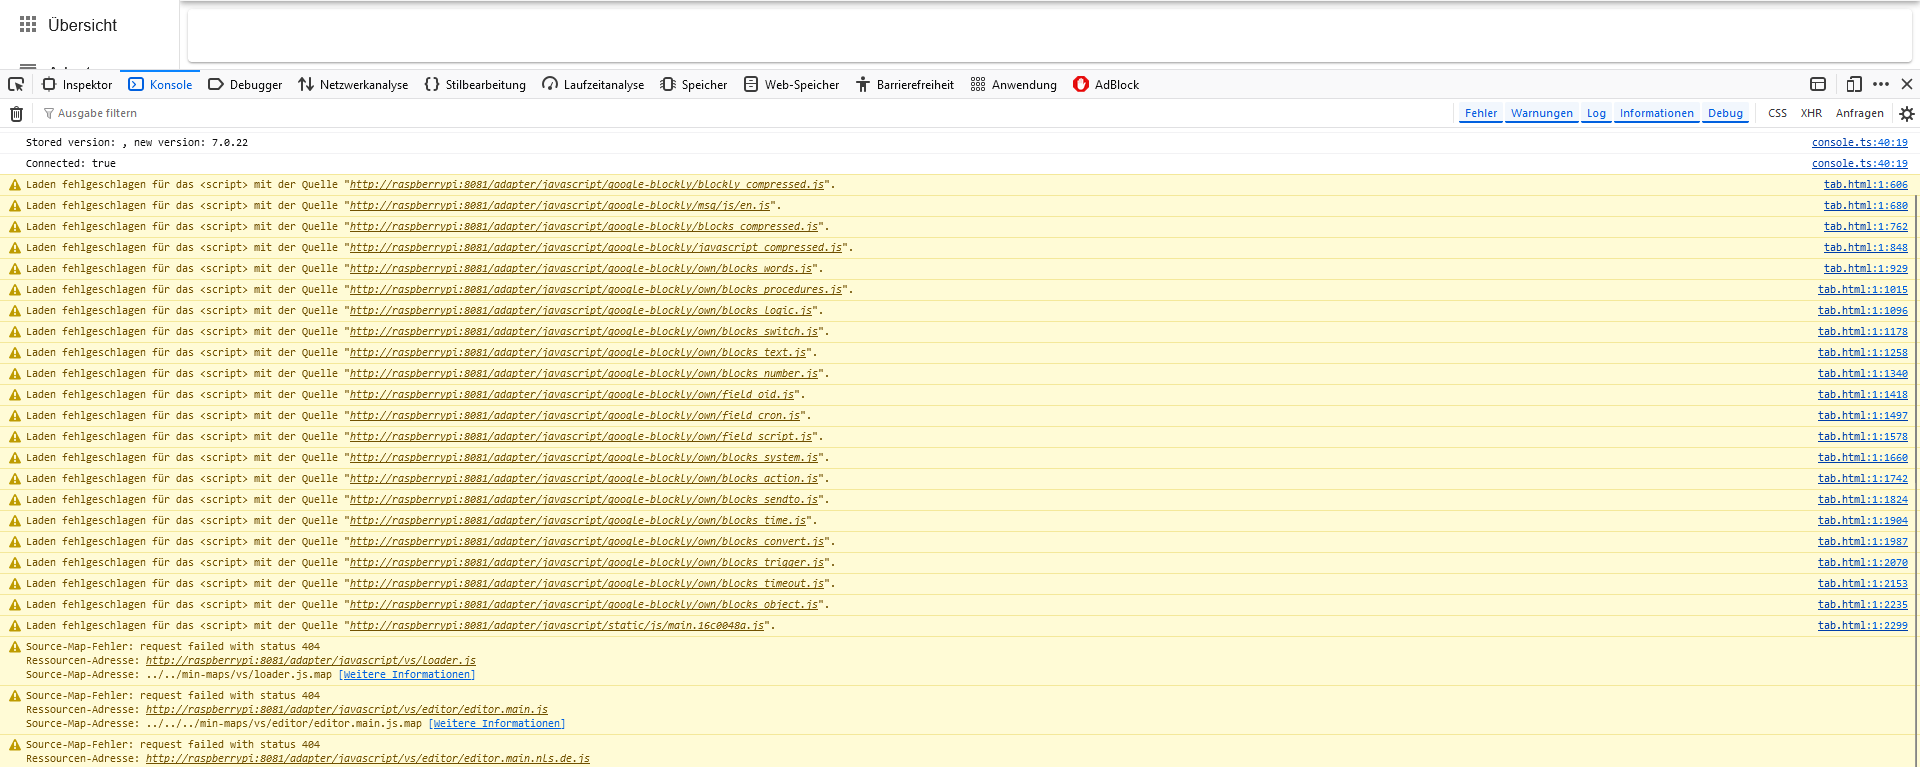This screenshot has height=767, width=1920.
Task: Open the blocks_procedures.js URL link
Action: pyautogui.click(x=596, y=290)
